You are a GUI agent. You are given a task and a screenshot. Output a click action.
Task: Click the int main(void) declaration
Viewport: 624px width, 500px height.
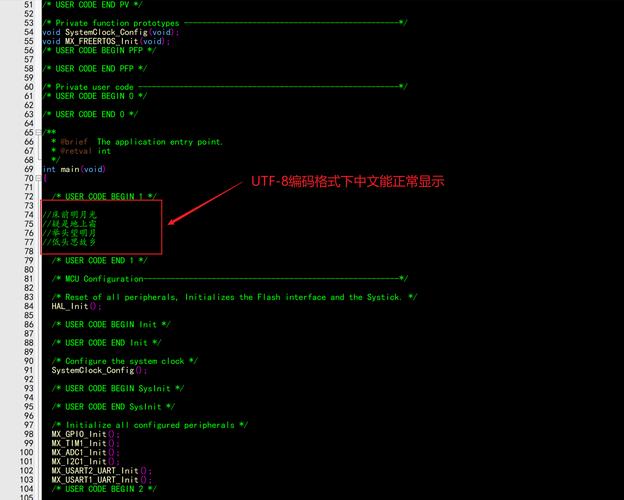coord(74,169)
